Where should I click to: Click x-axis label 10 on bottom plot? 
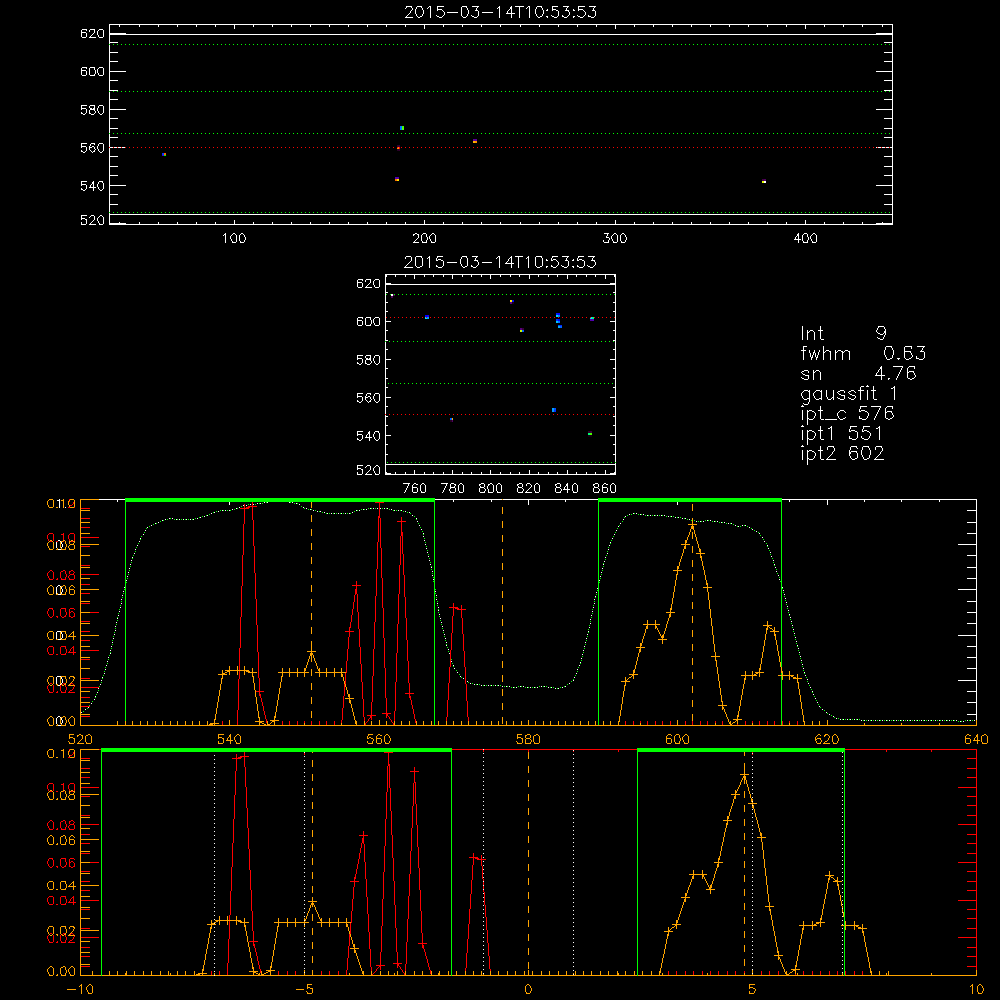976,990
